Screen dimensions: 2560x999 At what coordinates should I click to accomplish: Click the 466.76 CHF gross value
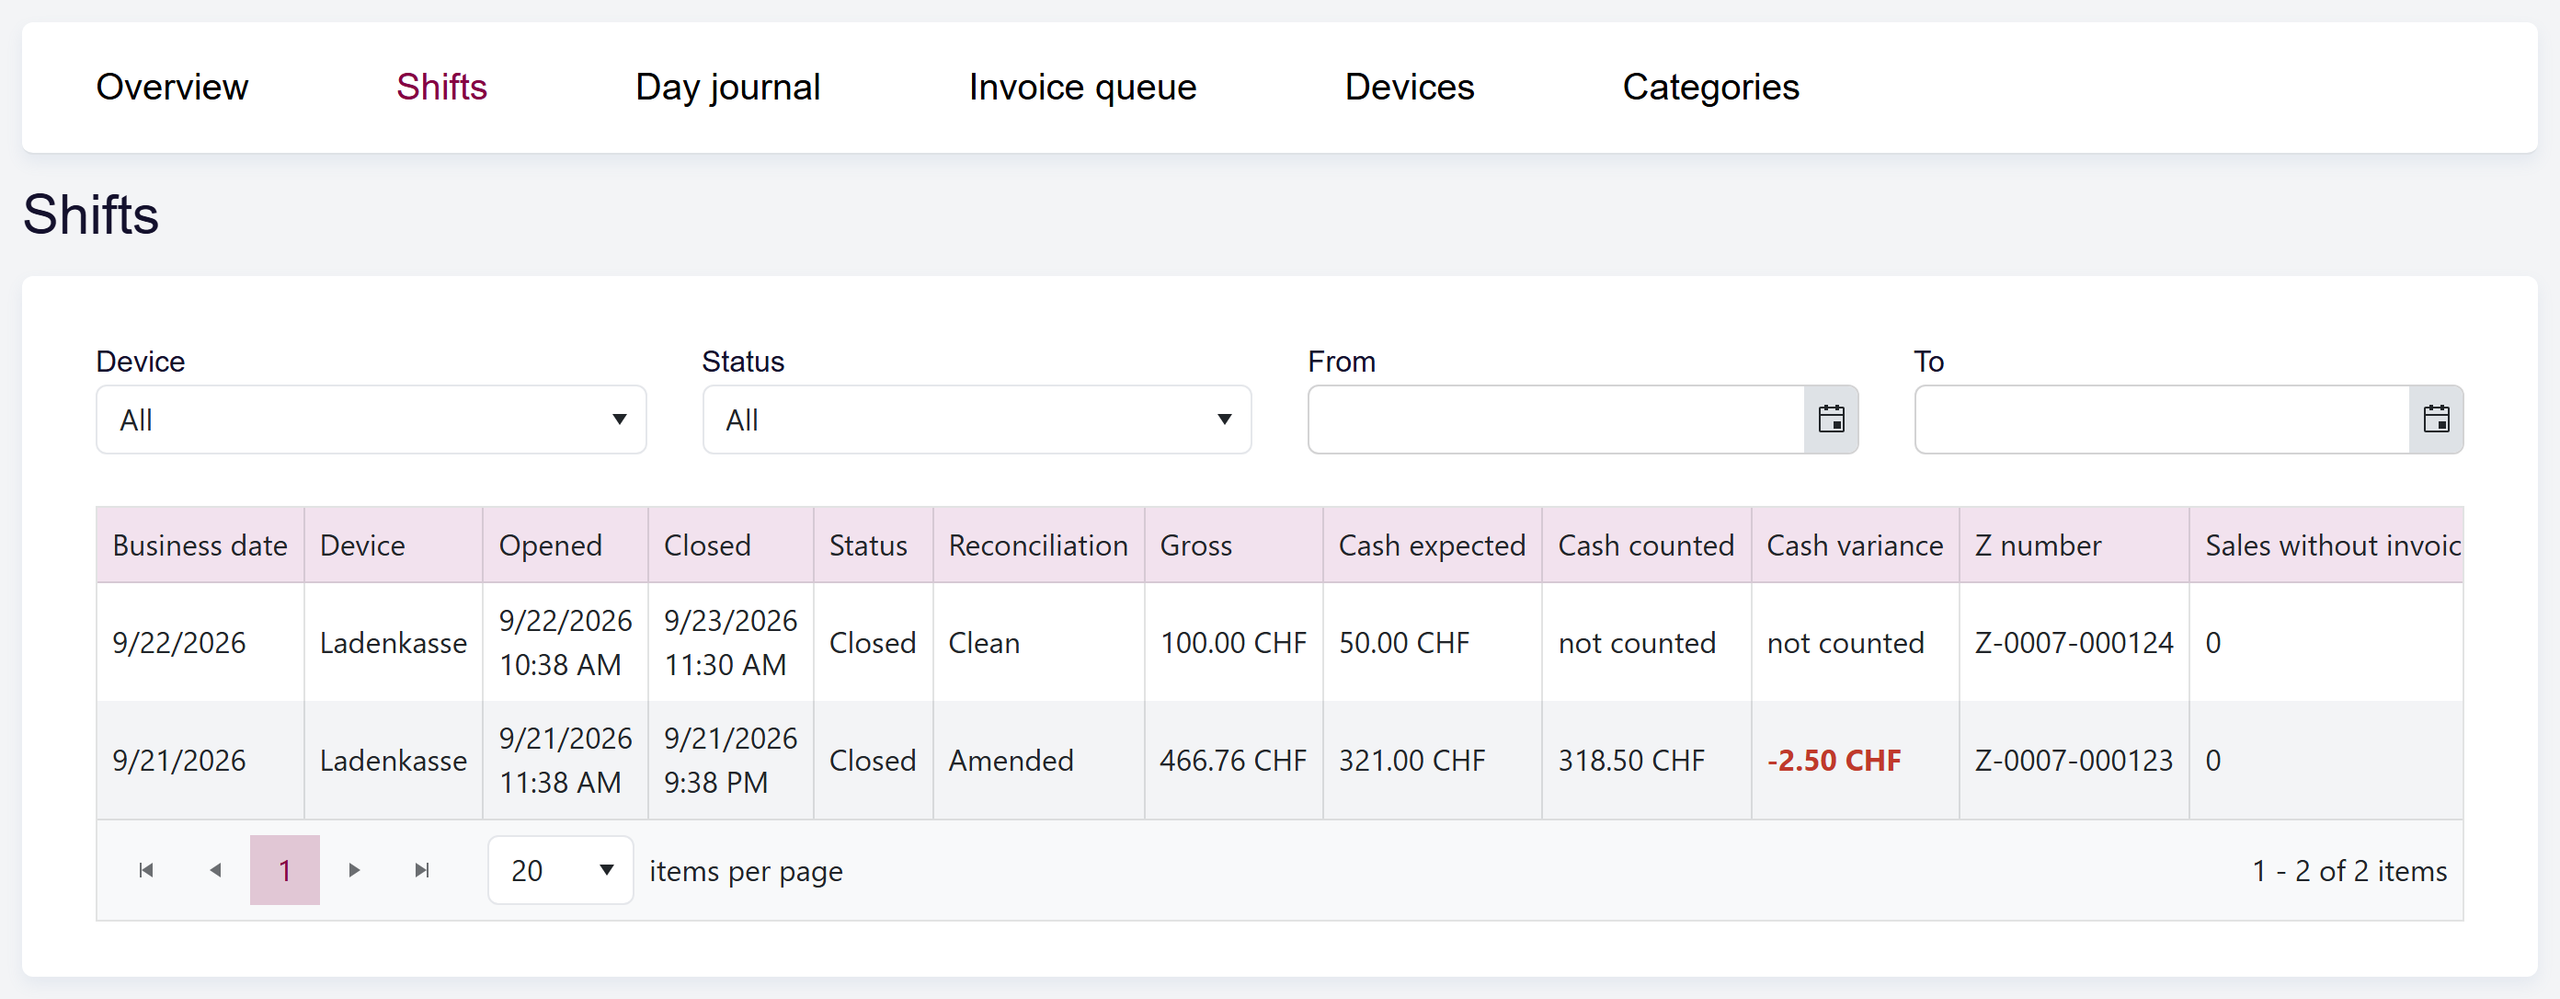(1233, 761)
